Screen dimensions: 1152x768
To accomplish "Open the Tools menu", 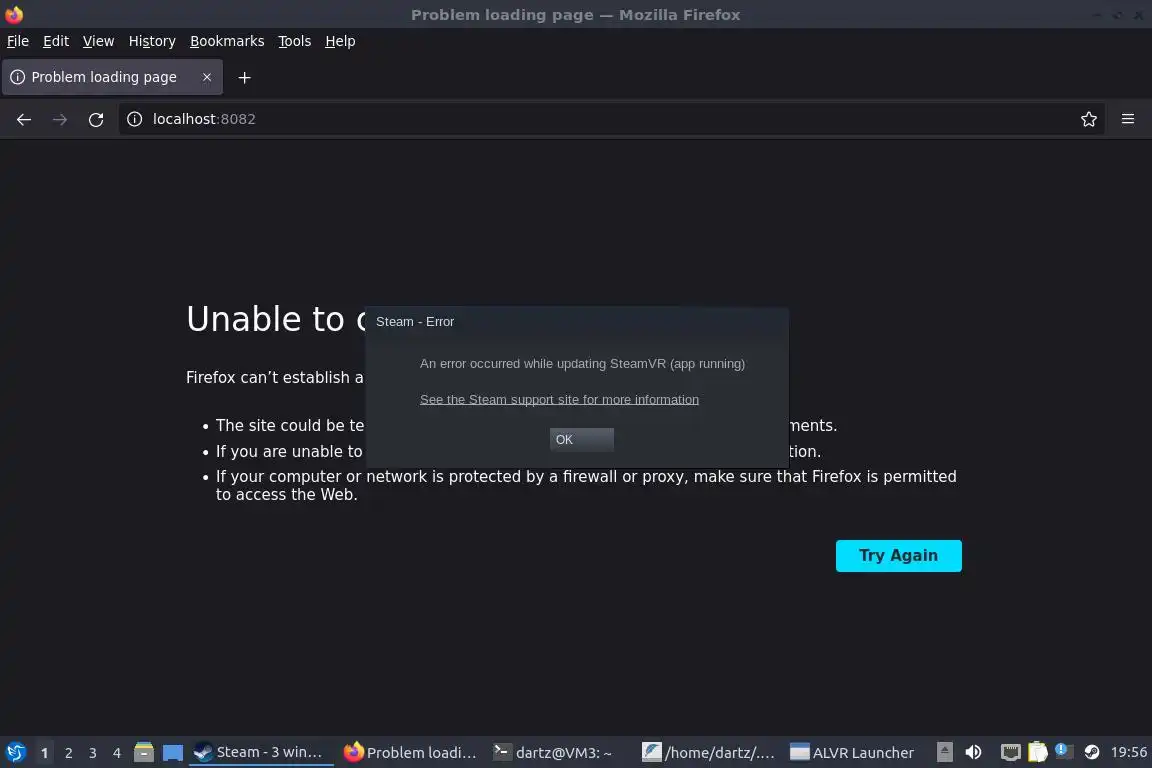I will (x=295, y=41).
